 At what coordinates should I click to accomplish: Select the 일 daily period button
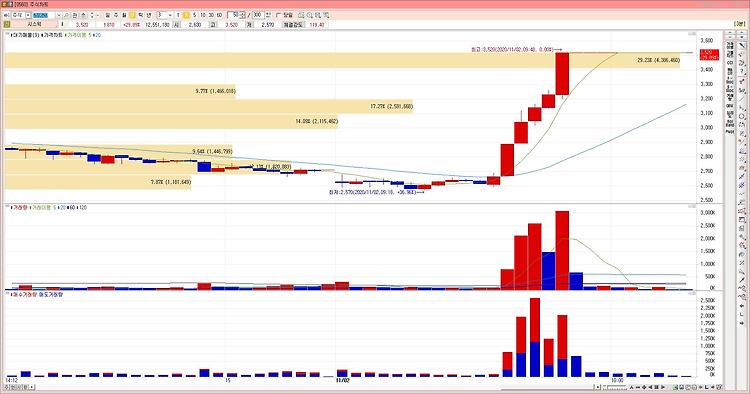coord(107,15)
